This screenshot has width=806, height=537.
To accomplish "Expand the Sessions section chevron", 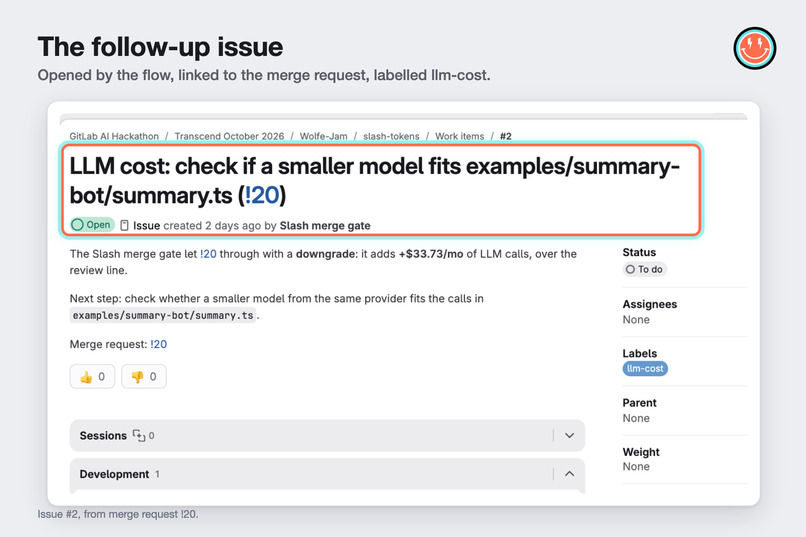I will click(x=570, y=435).
